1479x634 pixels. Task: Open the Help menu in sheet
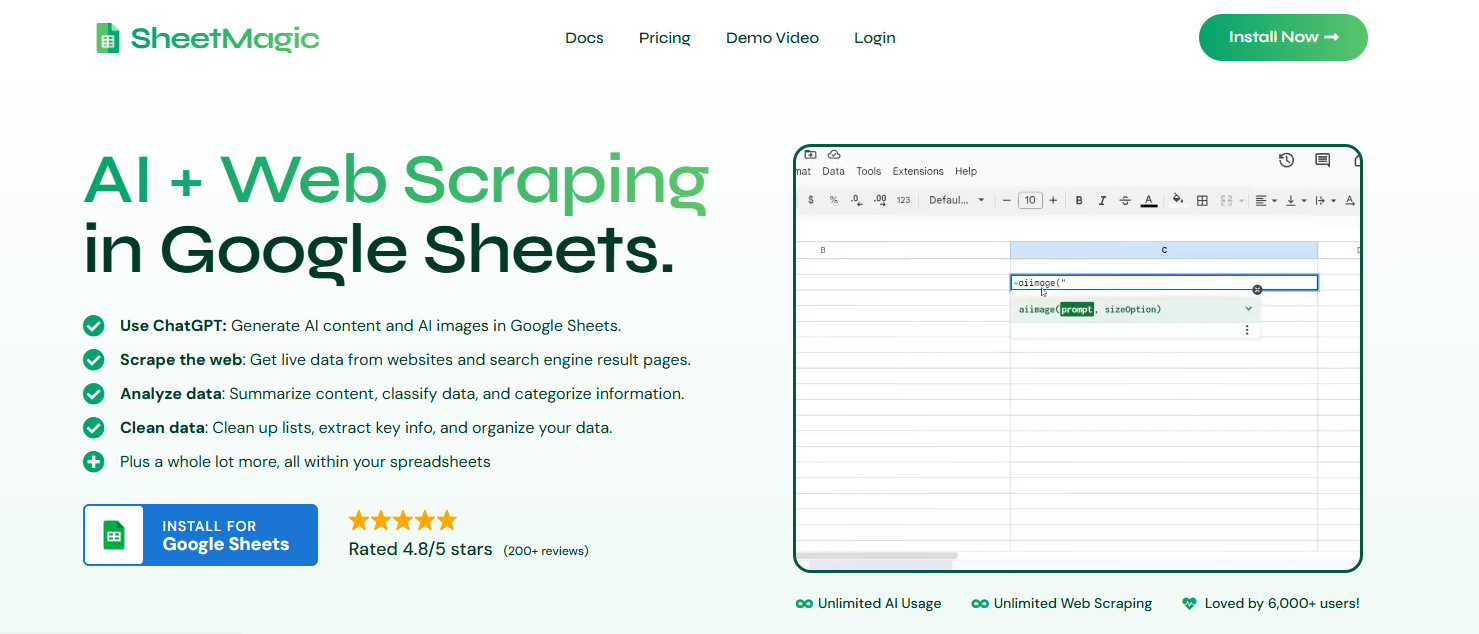(x=966, y=172)
